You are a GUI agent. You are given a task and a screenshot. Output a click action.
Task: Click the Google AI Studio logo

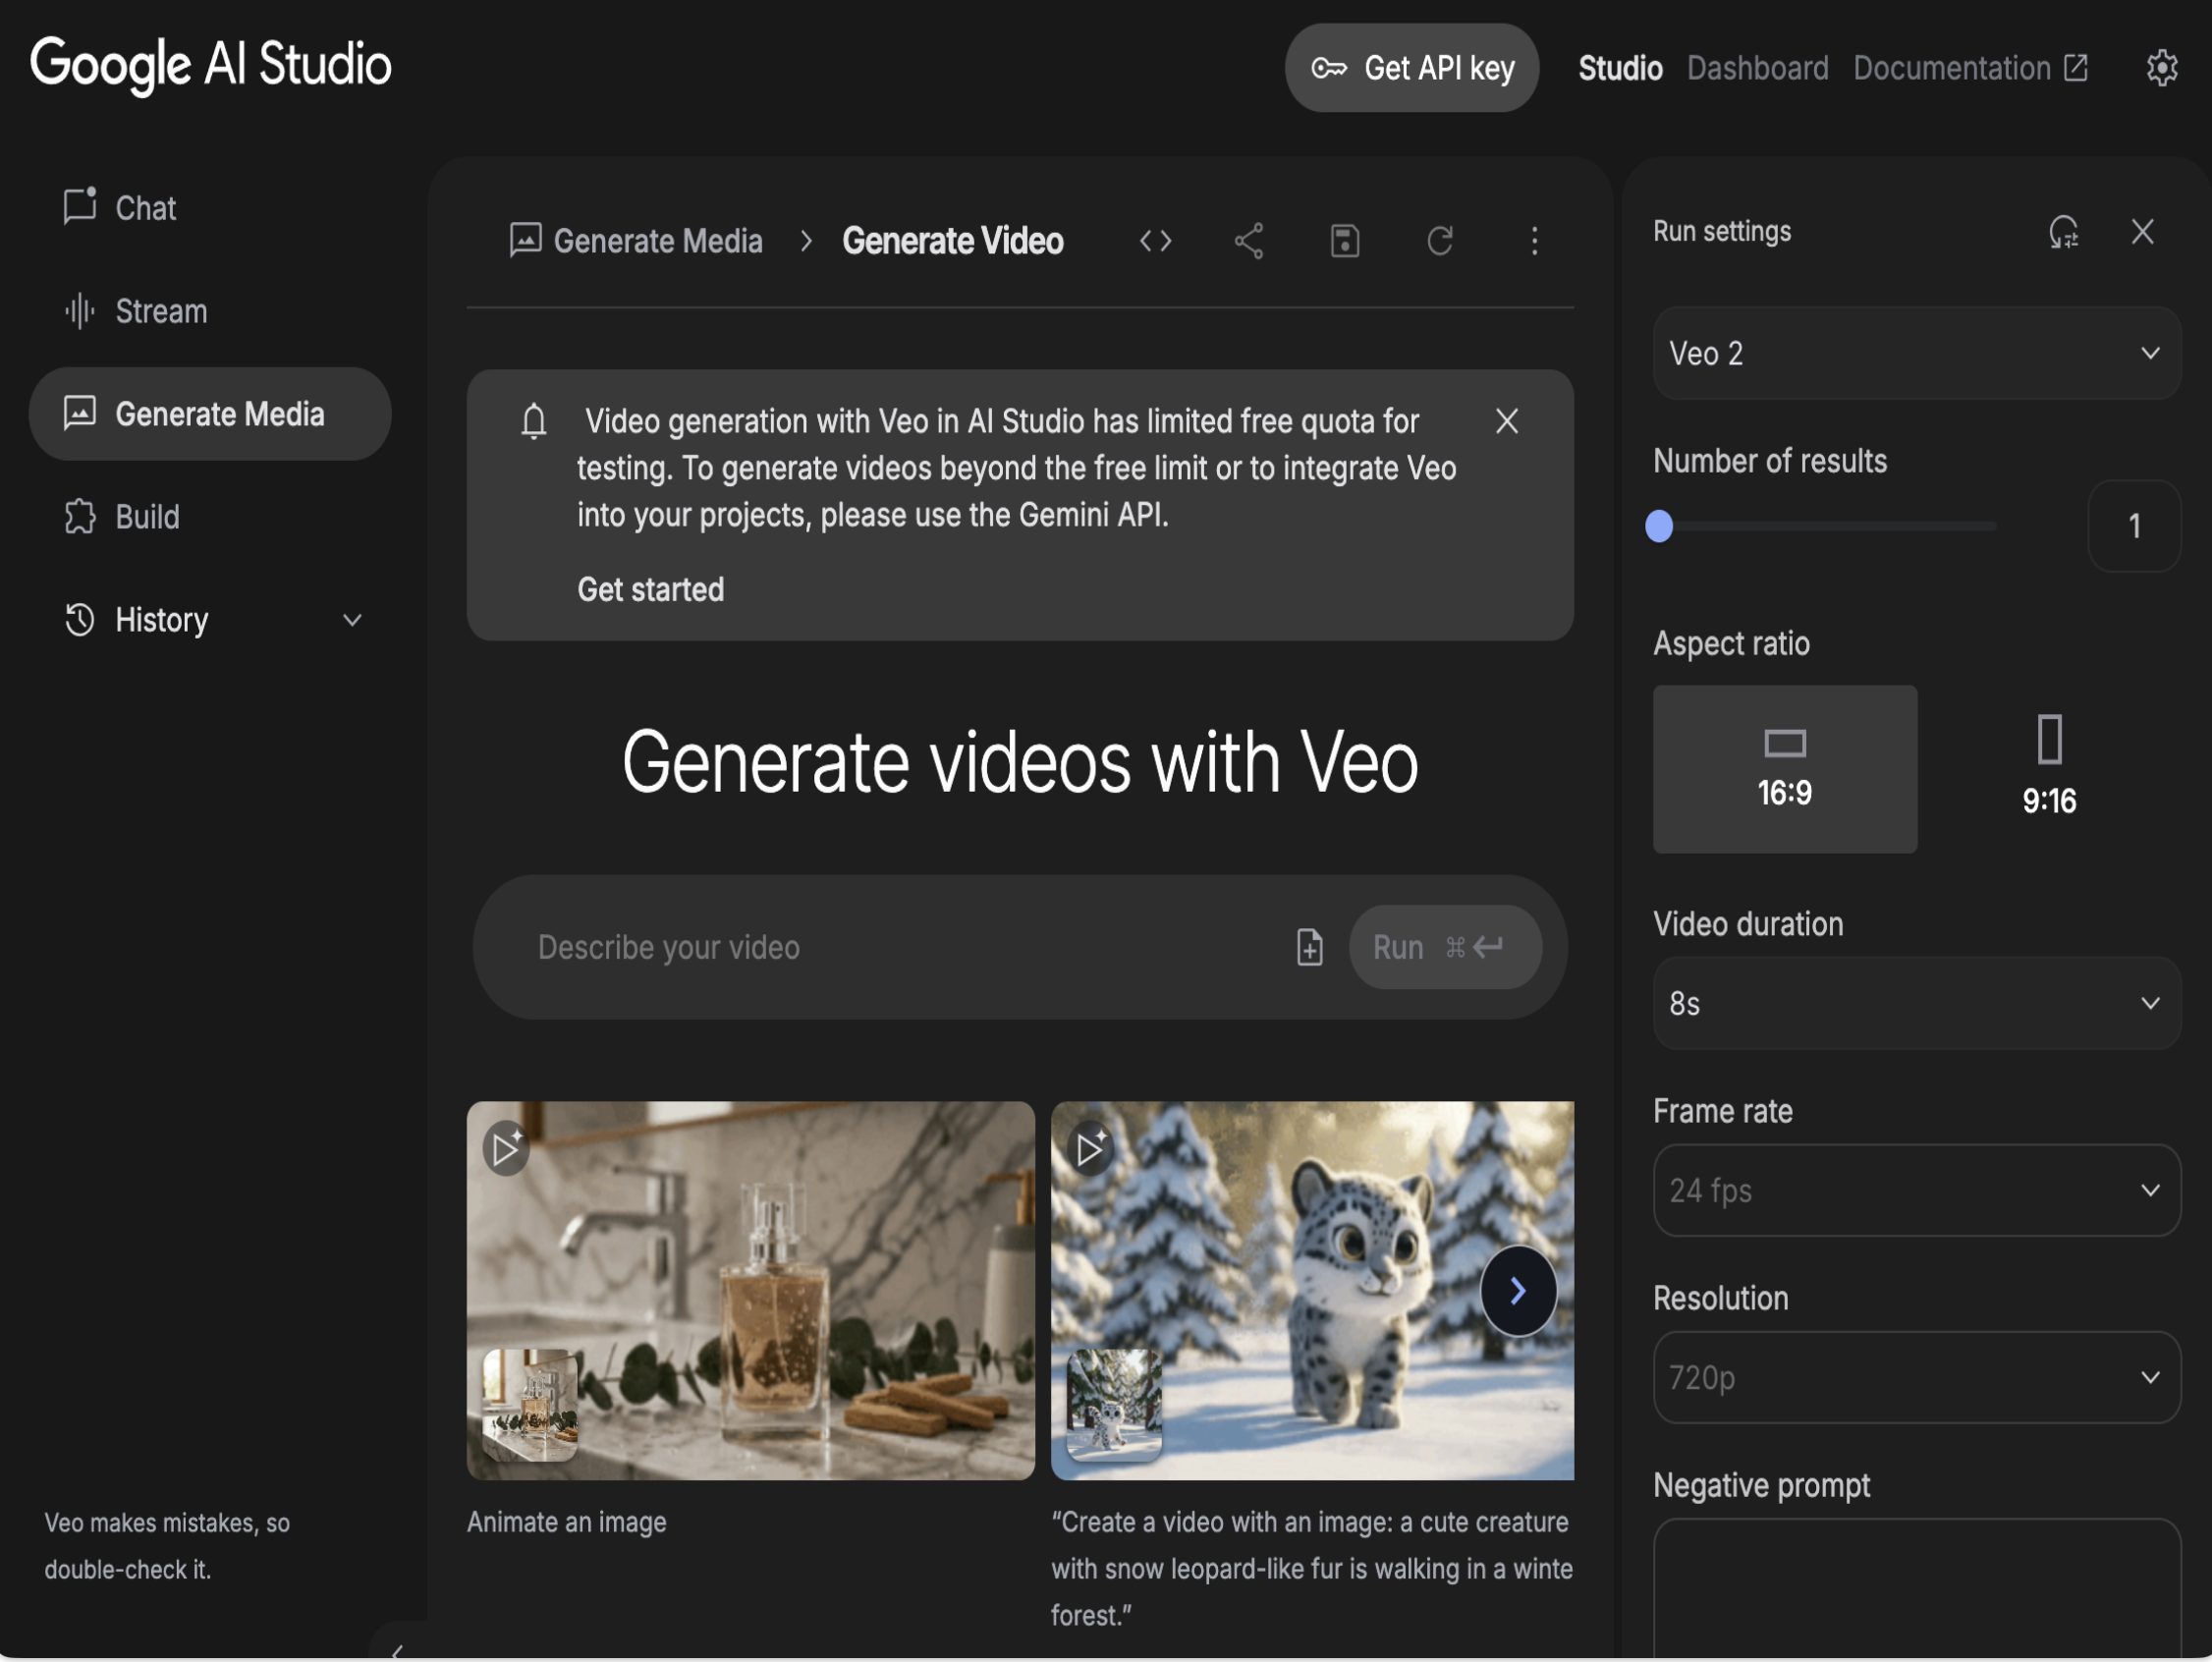tap(211, 66)
